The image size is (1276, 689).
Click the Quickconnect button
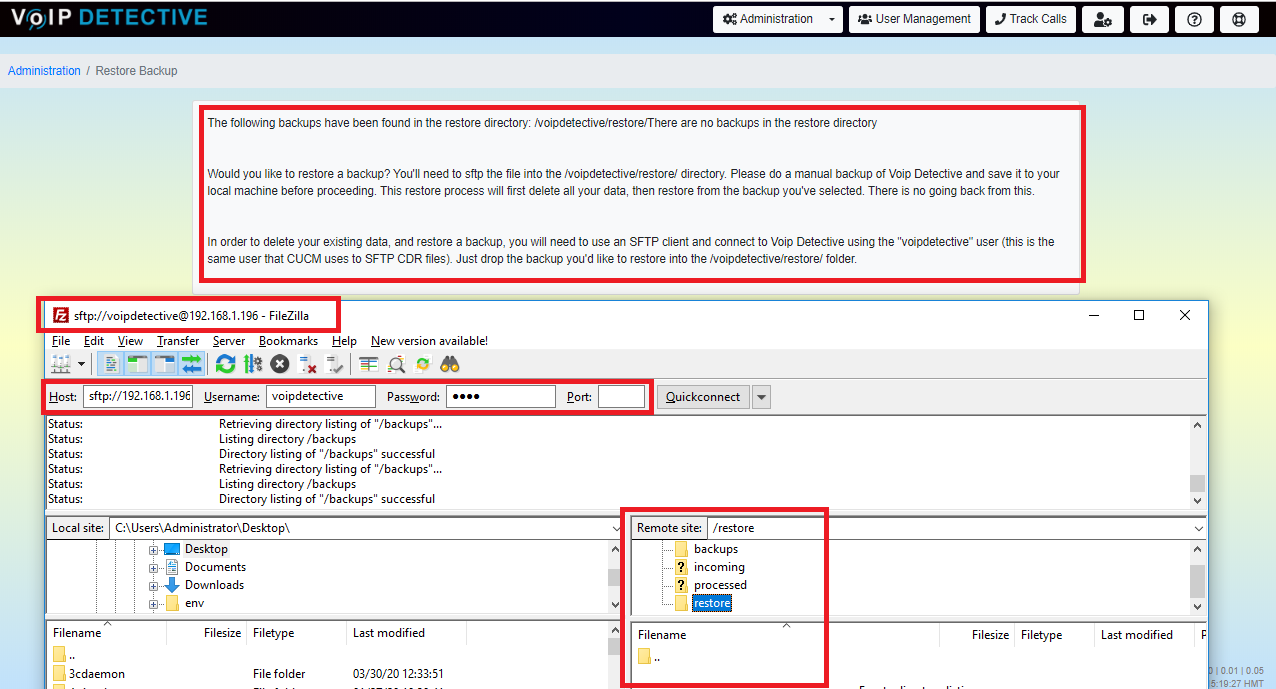[703, 397]
